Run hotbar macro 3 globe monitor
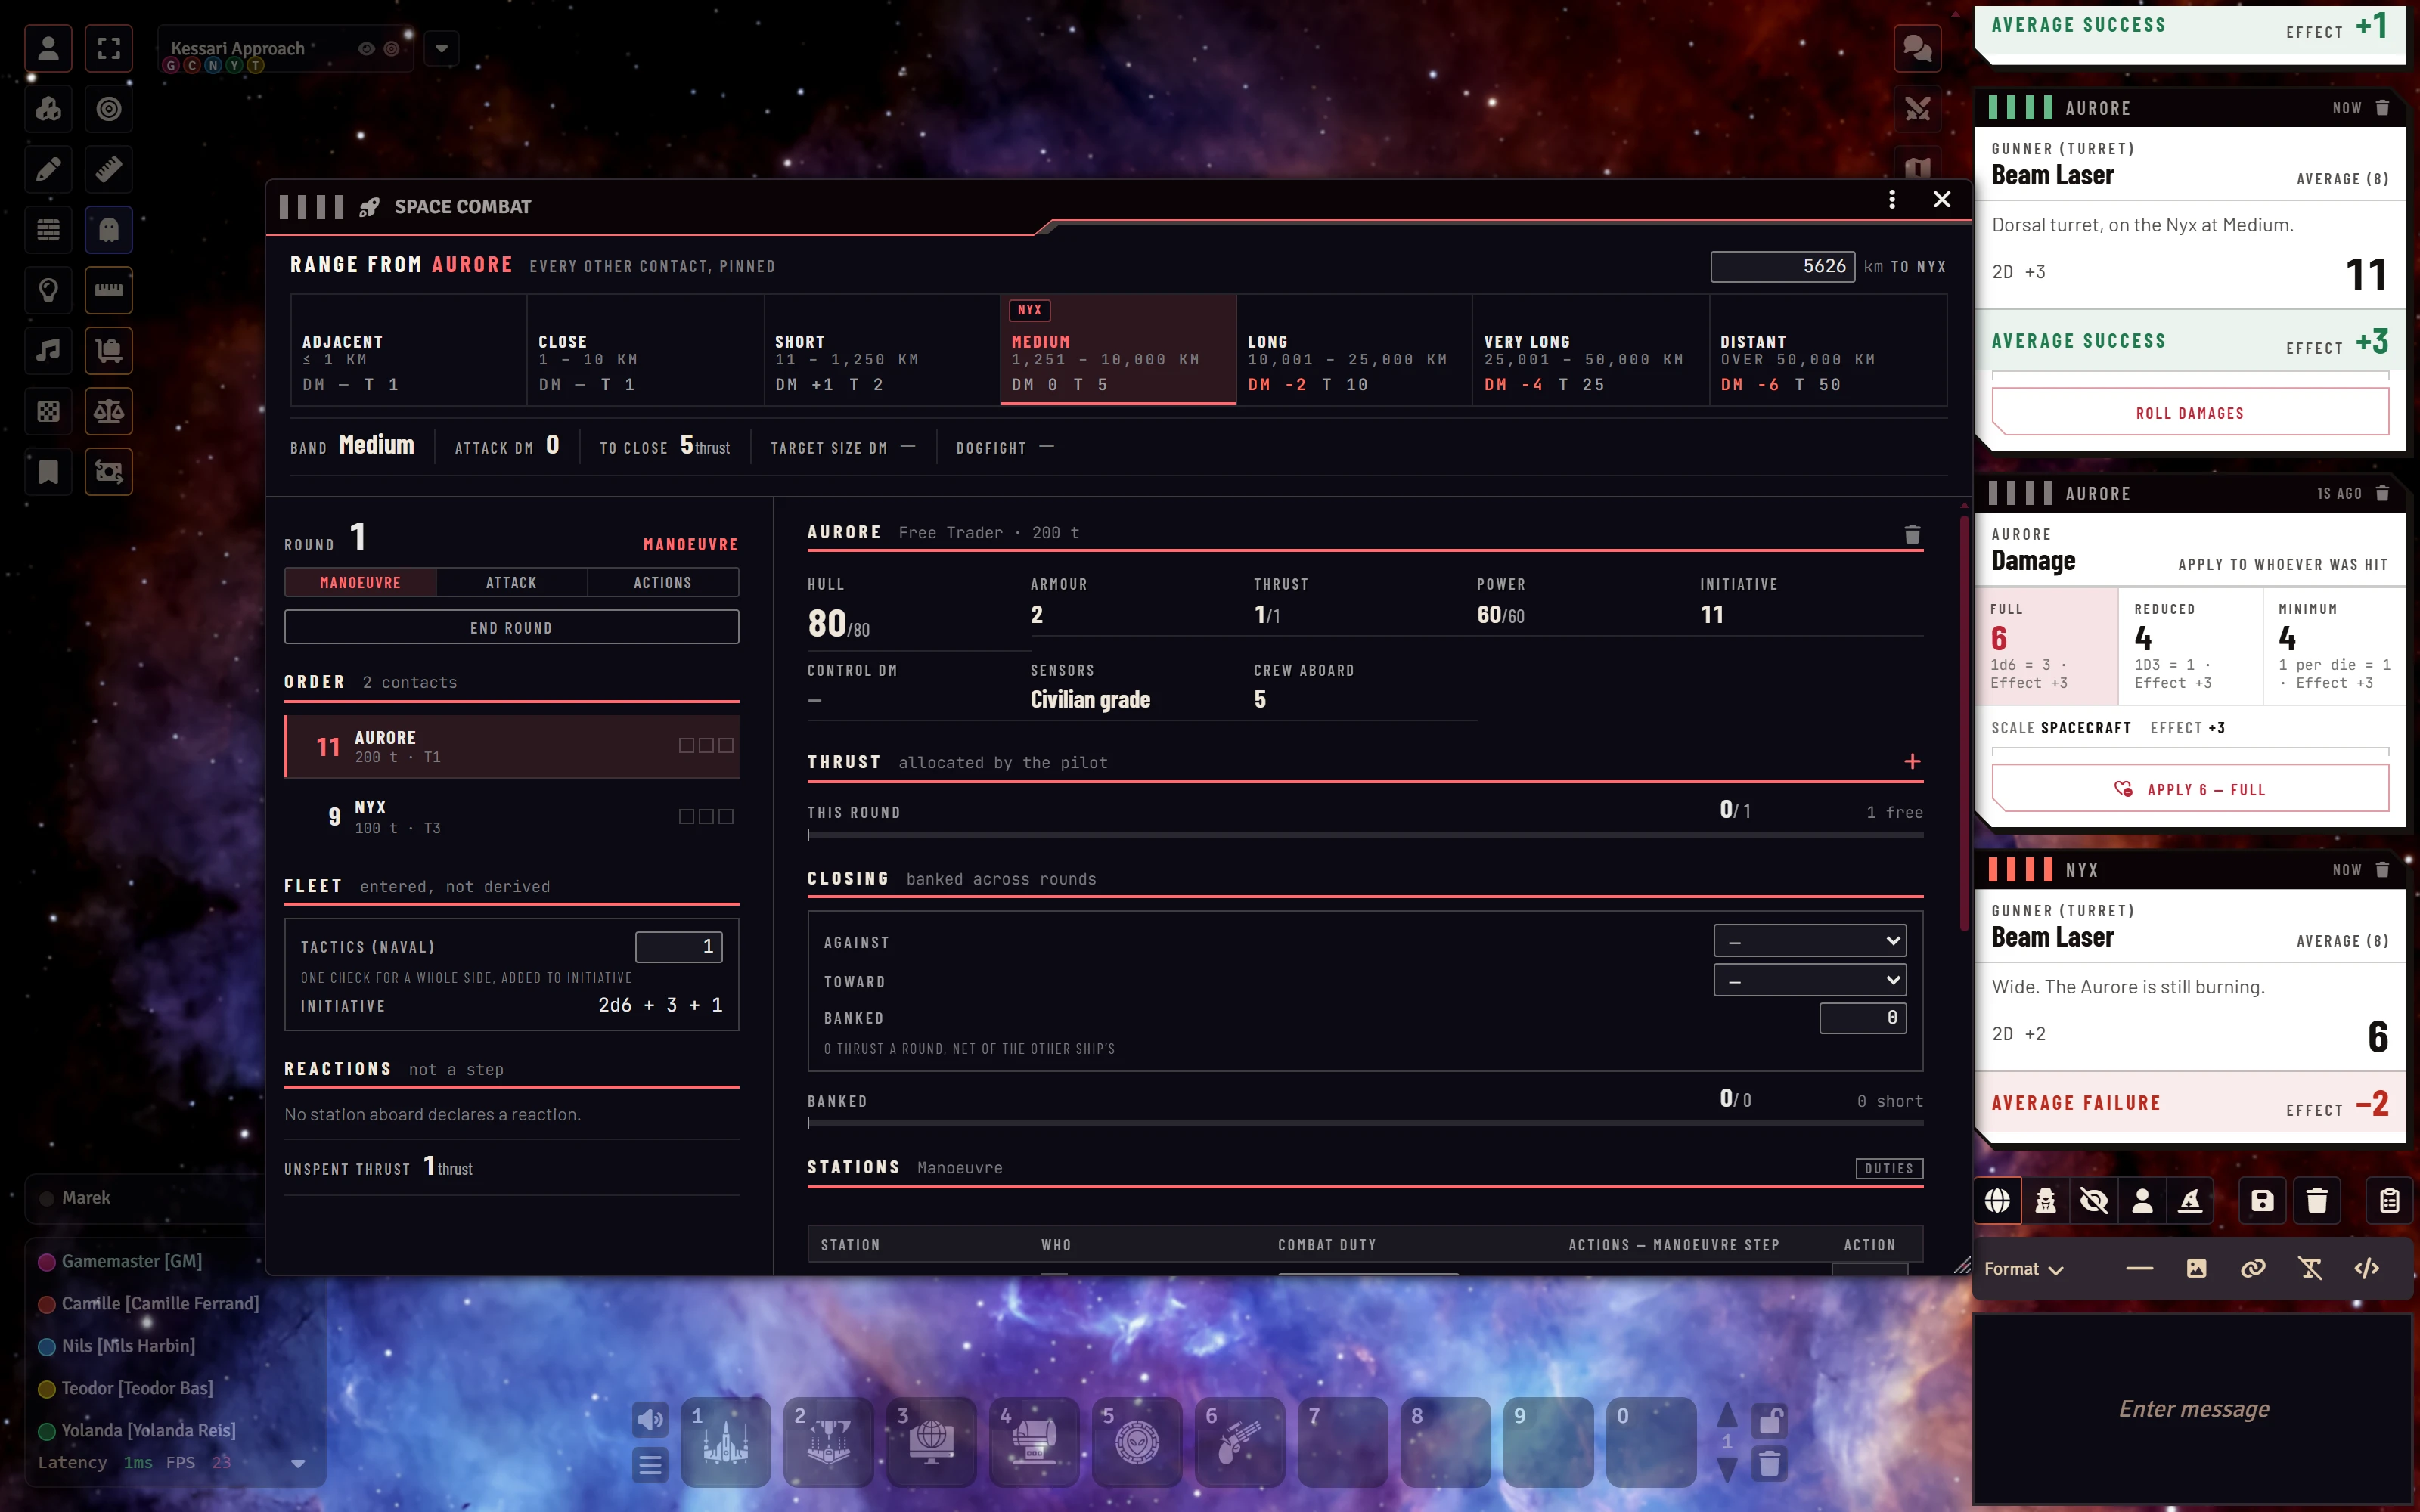2420x1512 pixels. tap(931, 1442)
